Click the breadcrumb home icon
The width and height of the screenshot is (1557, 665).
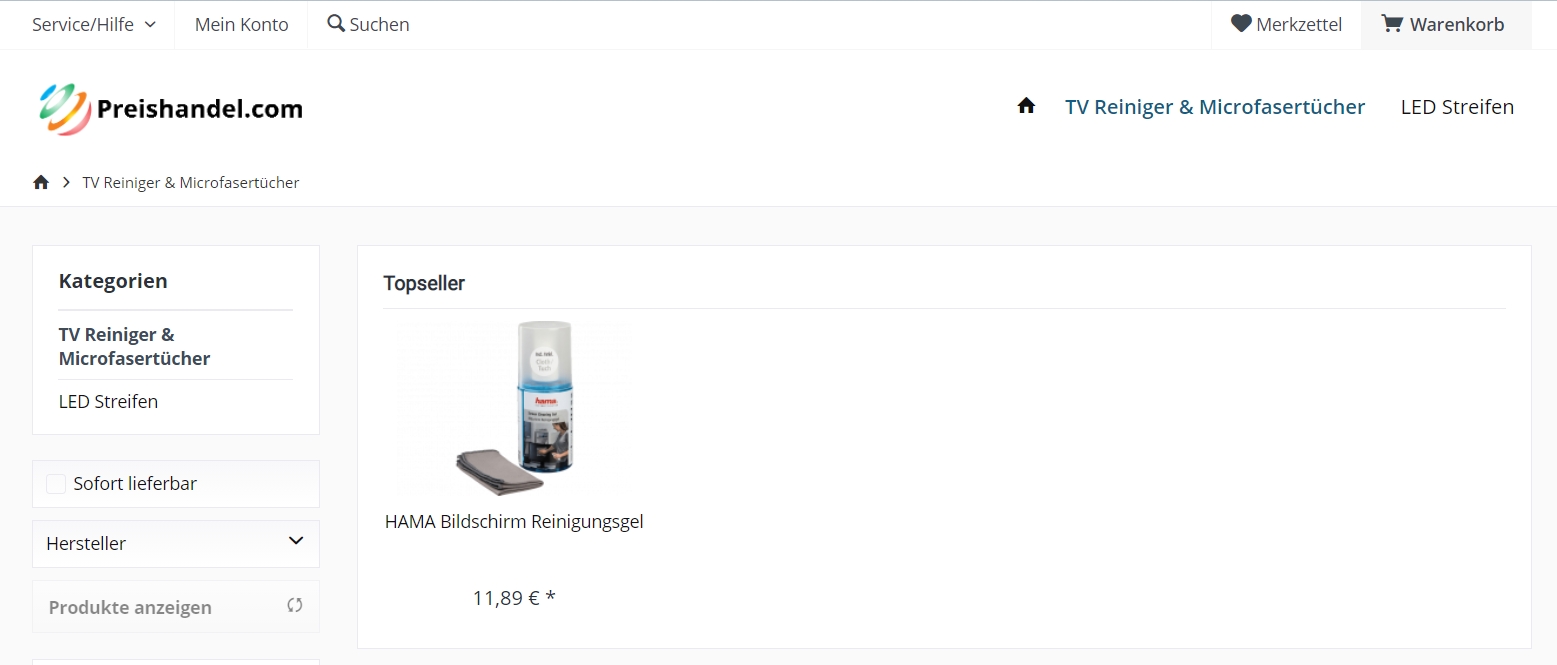[x=41, y=182]
